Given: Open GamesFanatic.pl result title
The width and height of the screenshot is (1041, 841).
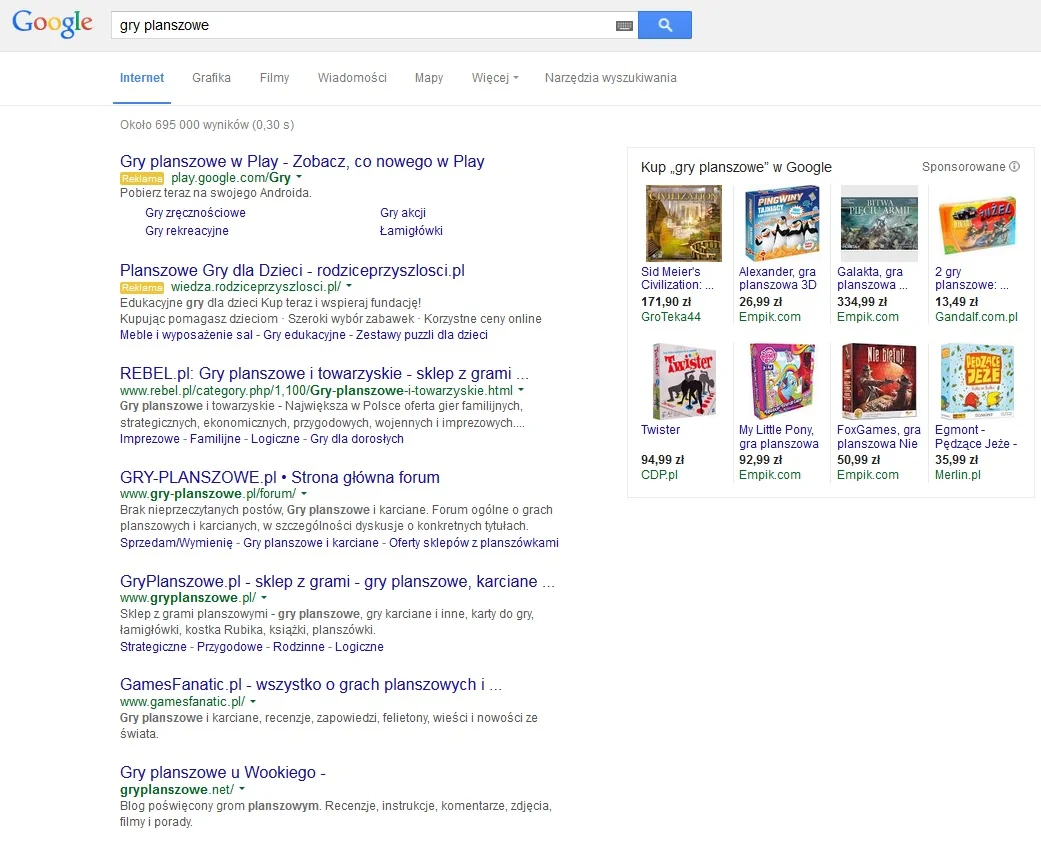Looking at the screenshot, I should pyautogui.click(x=311, y=684).
